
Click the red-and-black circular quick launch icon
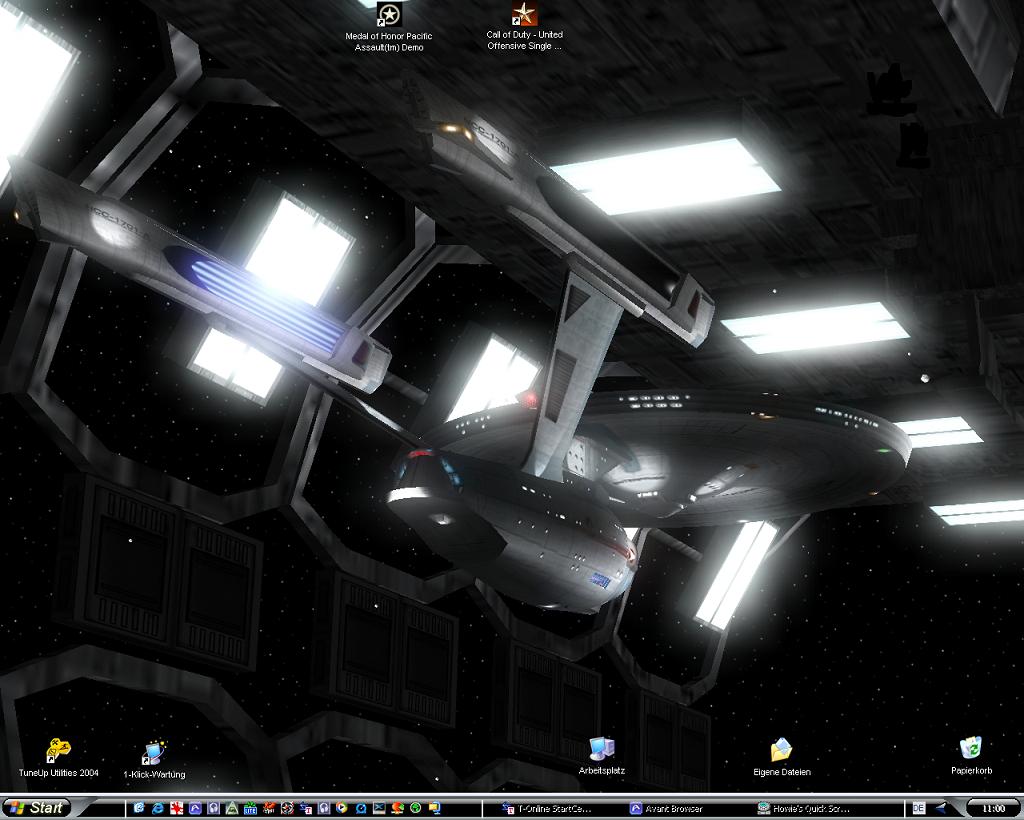287,808
